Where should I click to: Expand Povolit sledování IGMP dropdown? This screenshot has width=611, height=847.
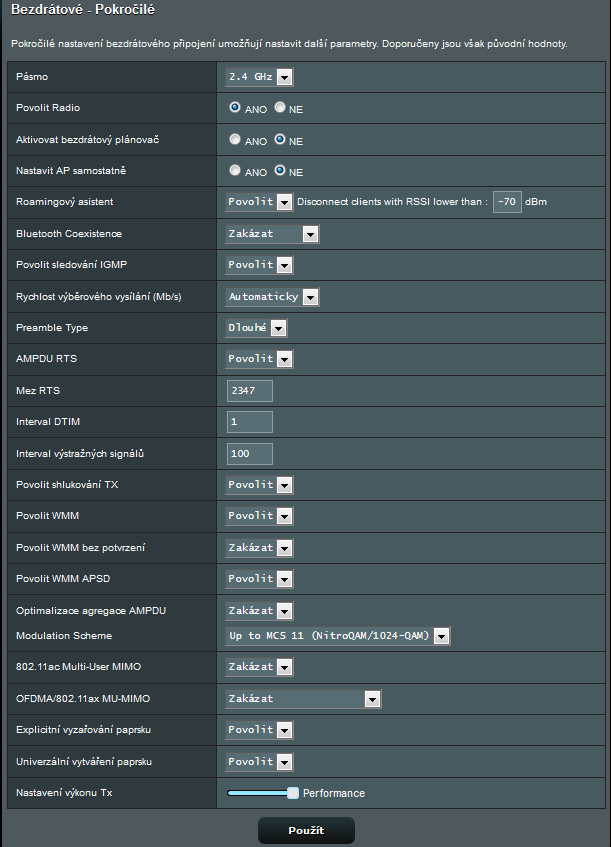coord(259,265)
